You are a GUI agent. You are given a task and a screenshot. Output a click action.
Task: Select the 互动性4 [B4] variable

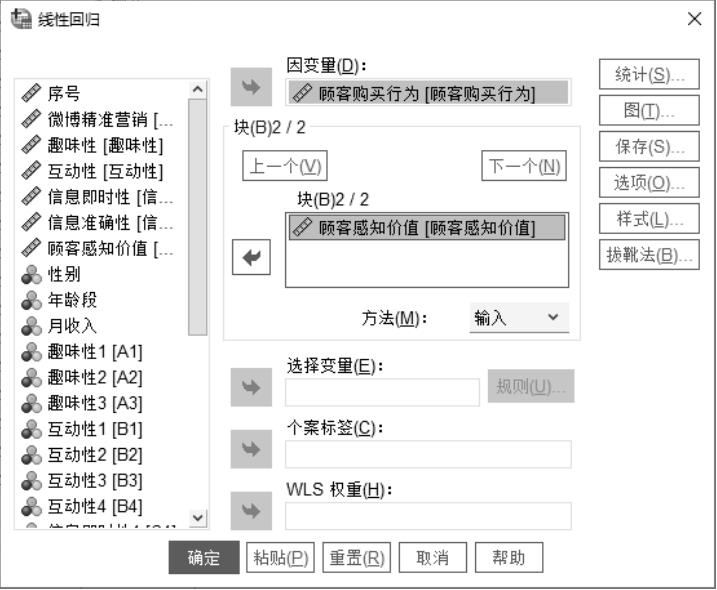point(103,506)
